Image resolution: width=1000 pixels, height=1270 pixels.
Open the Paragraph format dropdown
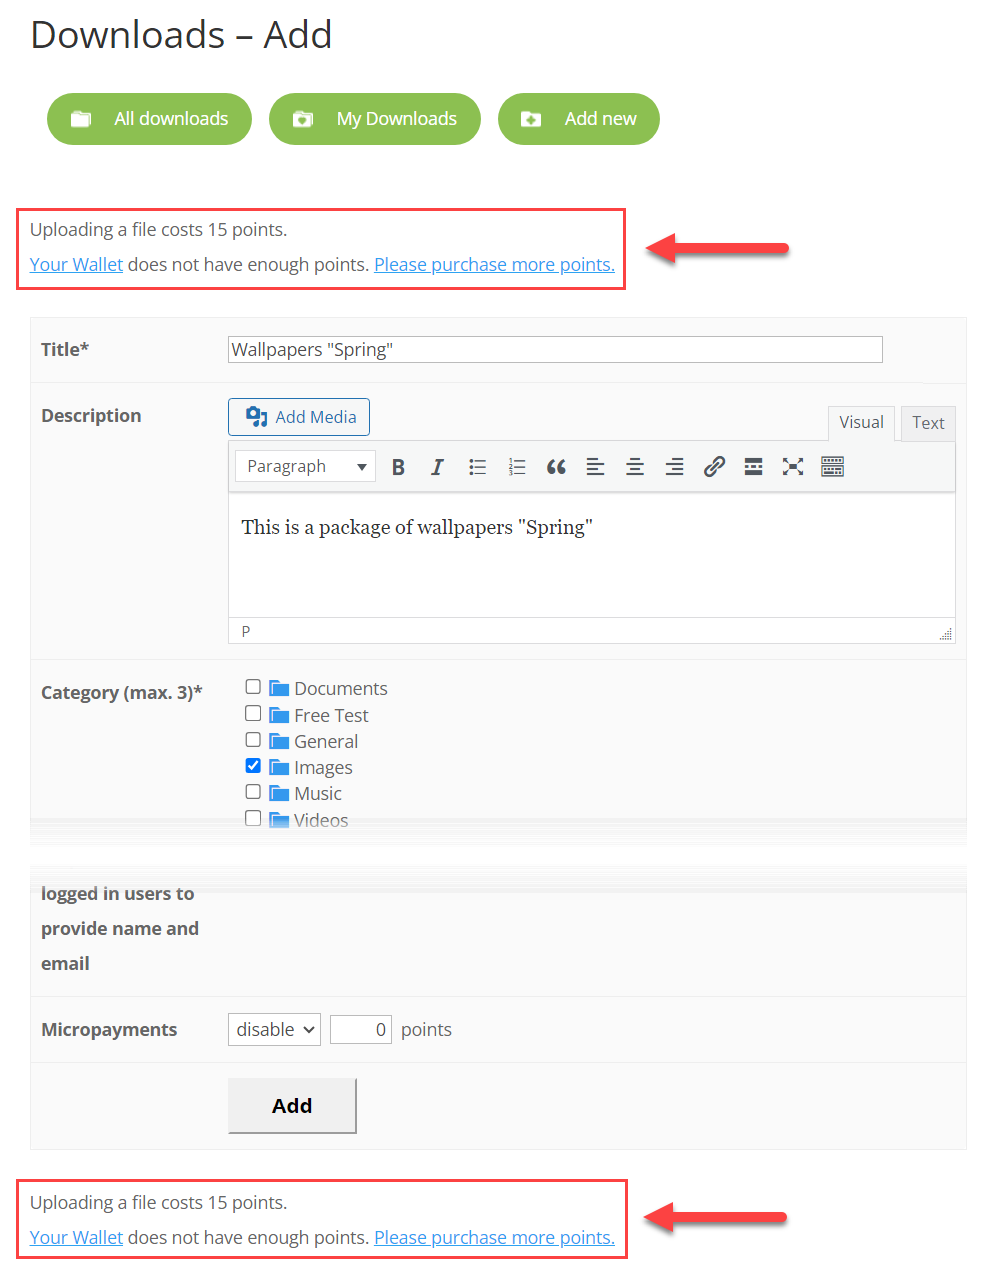point(305,467)
